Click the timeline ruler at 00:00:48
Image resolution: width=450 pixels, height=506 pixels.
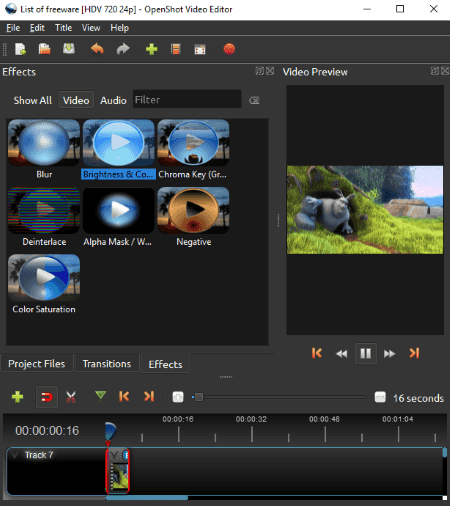324,419
